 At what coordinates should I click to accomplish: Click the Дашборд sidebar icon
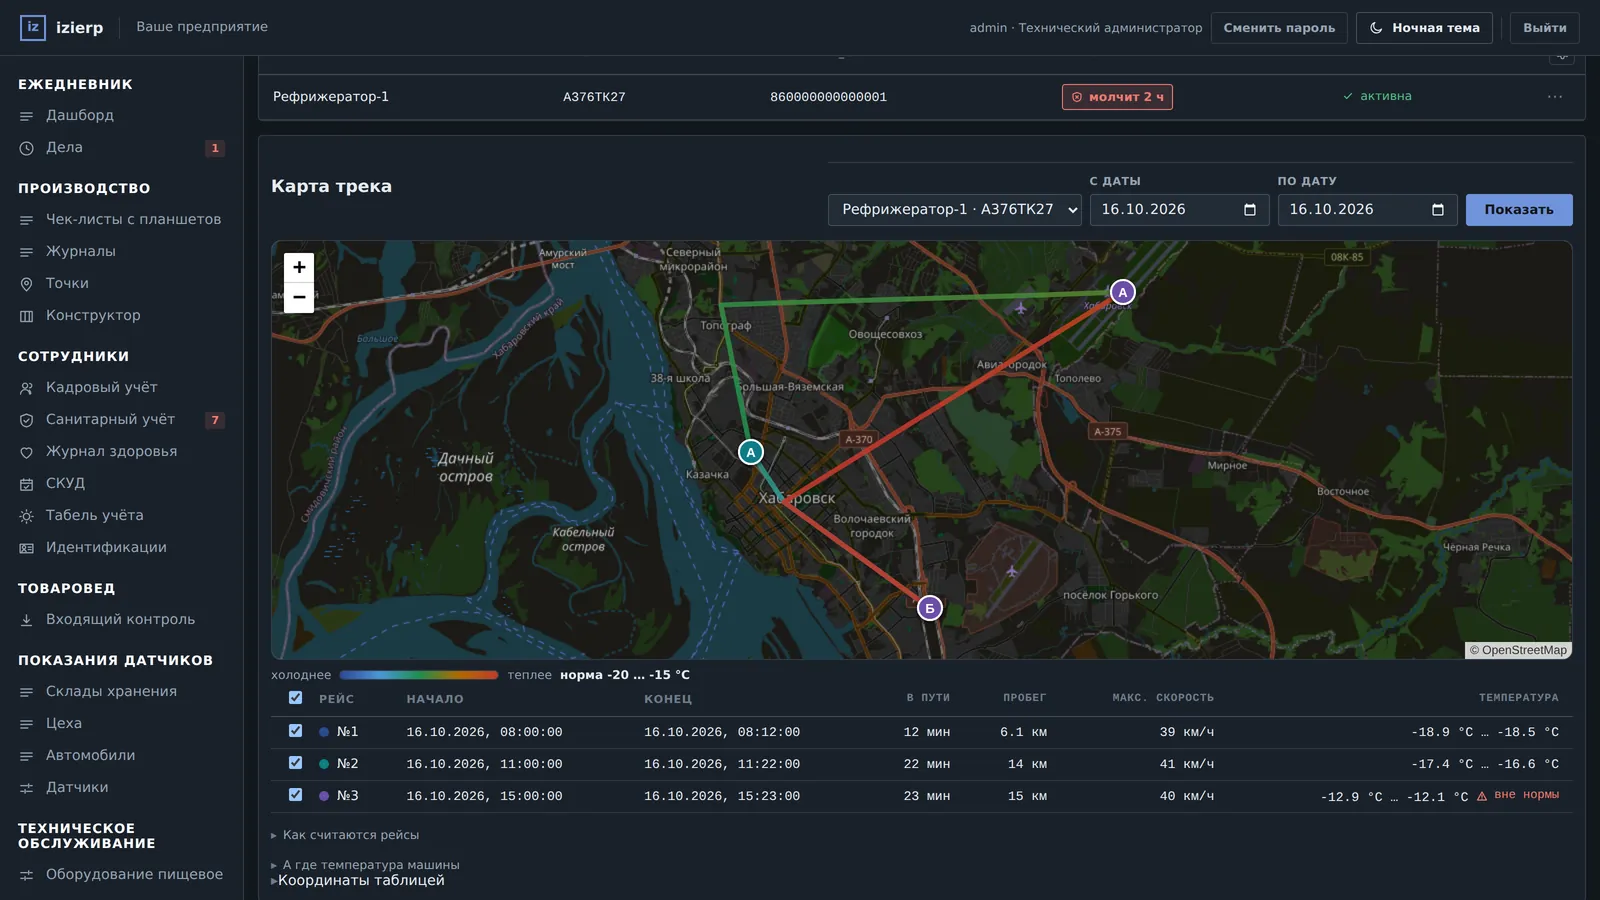[x=27, y=116]
